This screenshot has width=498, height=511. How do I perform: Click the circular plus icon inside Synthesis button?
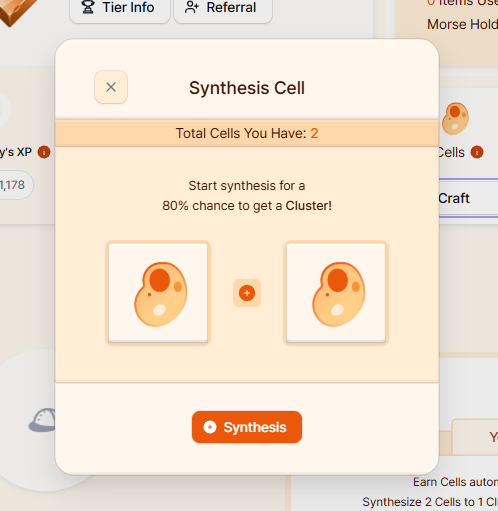click(x=210, y=427)
